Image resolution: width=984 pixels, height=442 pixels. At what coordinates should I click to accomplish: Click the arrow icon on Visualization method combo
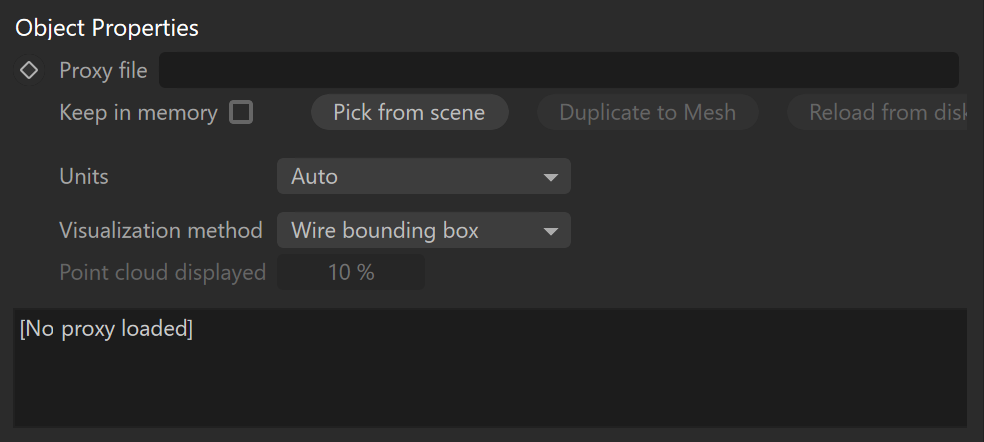click(550, 231)
